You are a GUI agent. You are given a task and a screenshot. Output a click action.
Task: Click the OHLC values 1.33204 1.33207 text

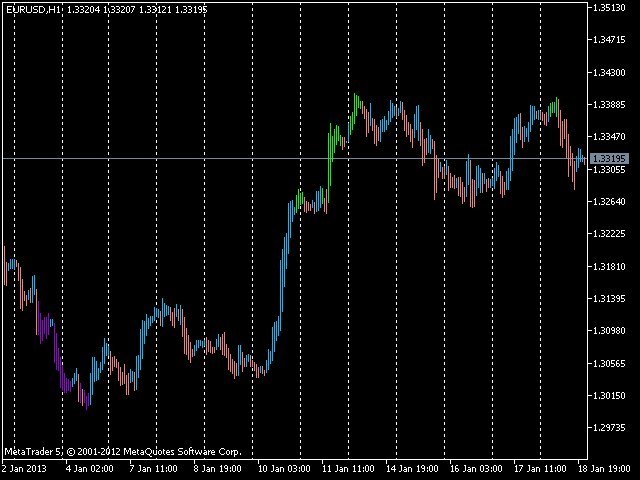[x=101, y=10]
